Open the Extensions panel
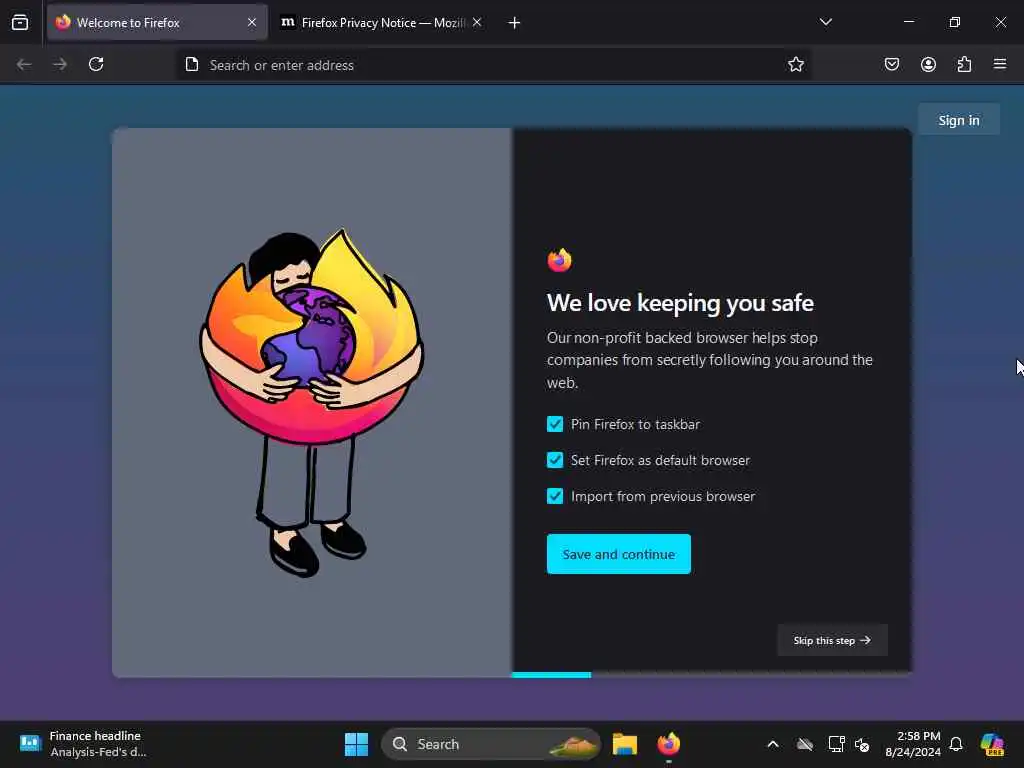 click(964, 64)
